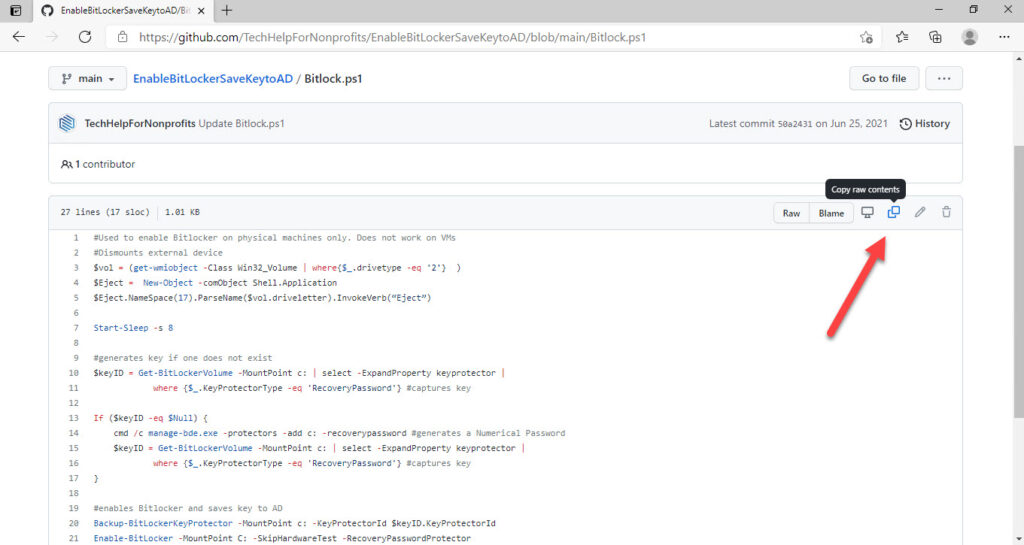Click the '#Dismounts external device' comment

[158, 253]
